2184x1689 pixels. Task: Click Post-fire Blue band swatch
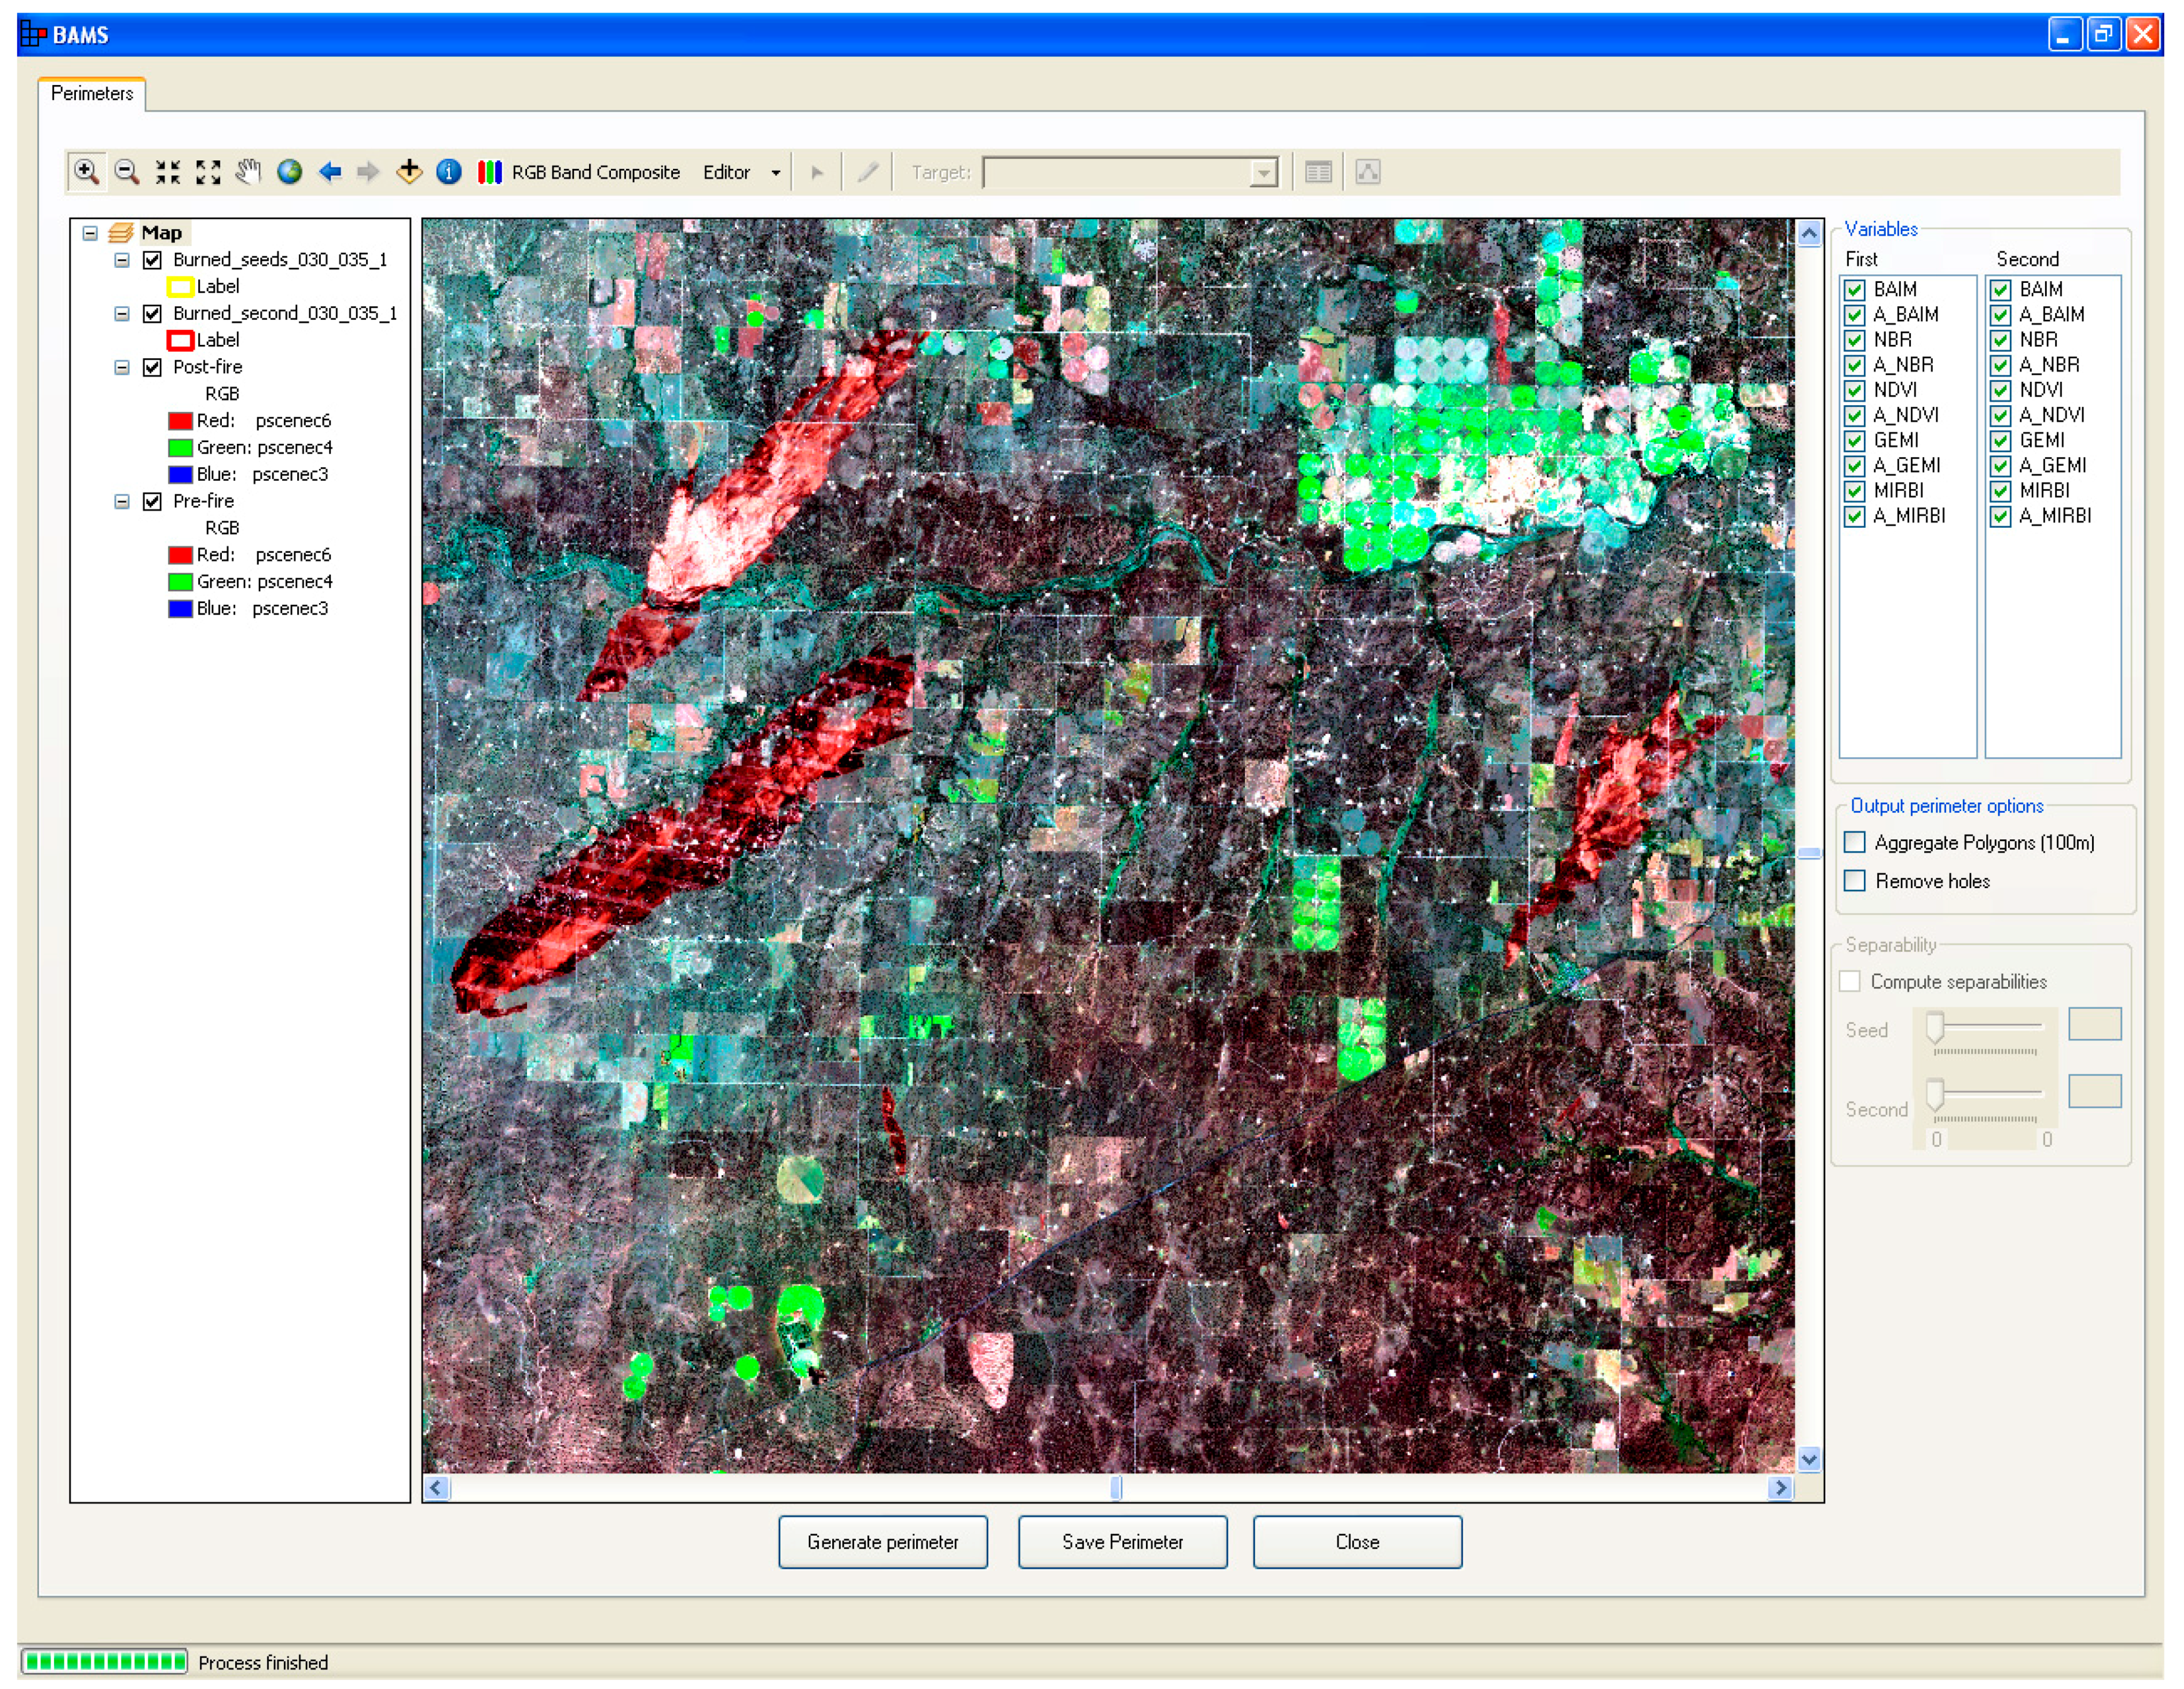[180, 475]
